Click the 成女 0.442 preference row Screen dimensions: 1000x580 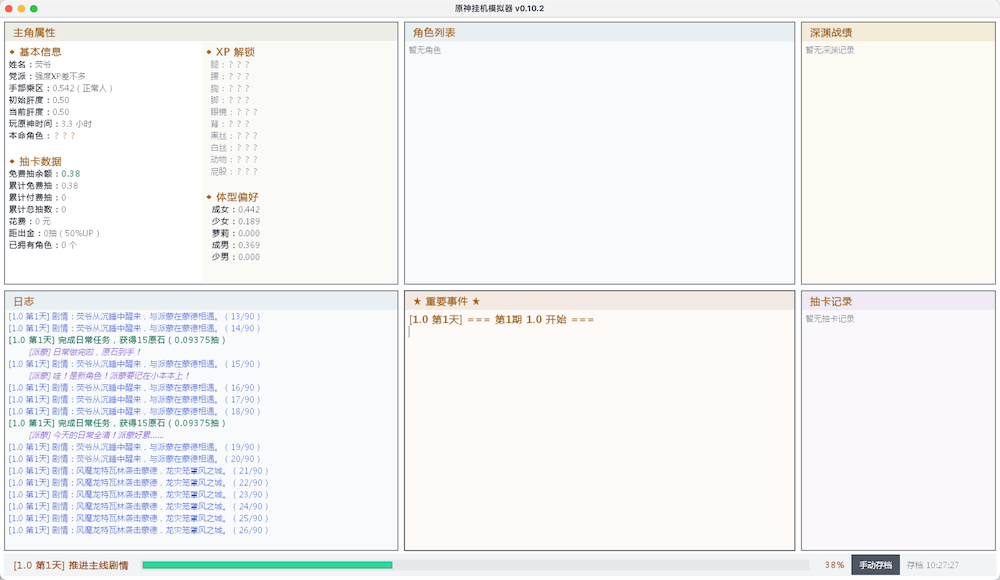pos(235,209)
